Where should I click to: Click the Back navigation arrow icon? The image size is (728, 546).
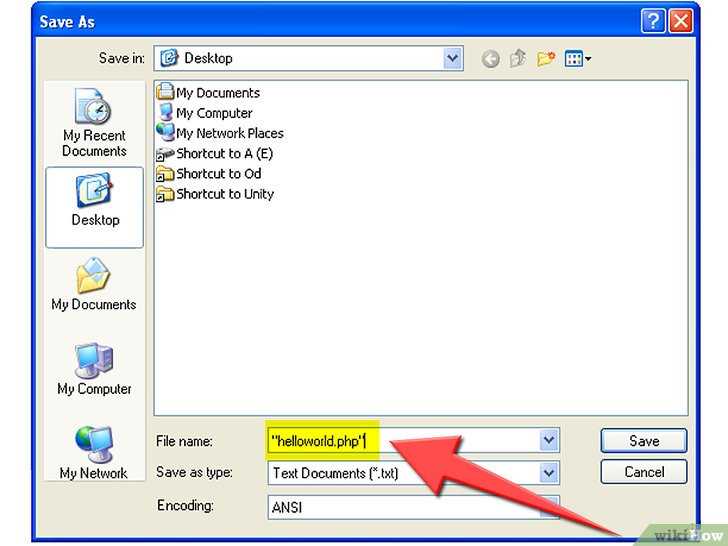[x=490, y=59]
